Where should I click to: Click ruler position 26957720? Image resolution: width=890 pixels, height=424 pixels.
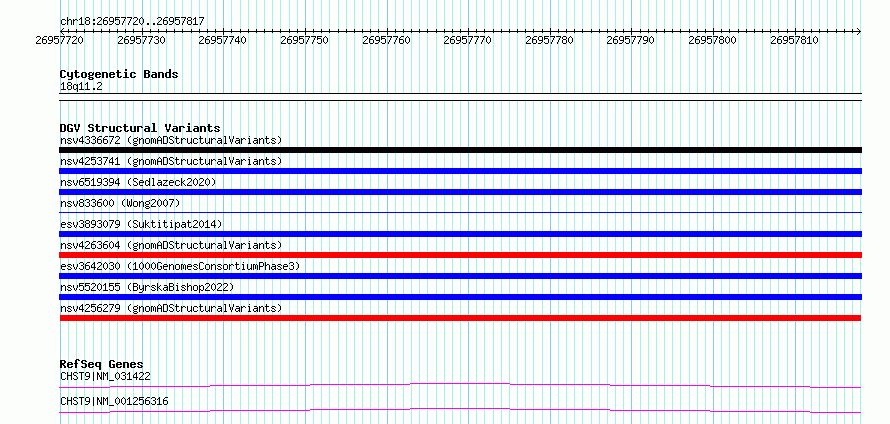tap(60, 40)
